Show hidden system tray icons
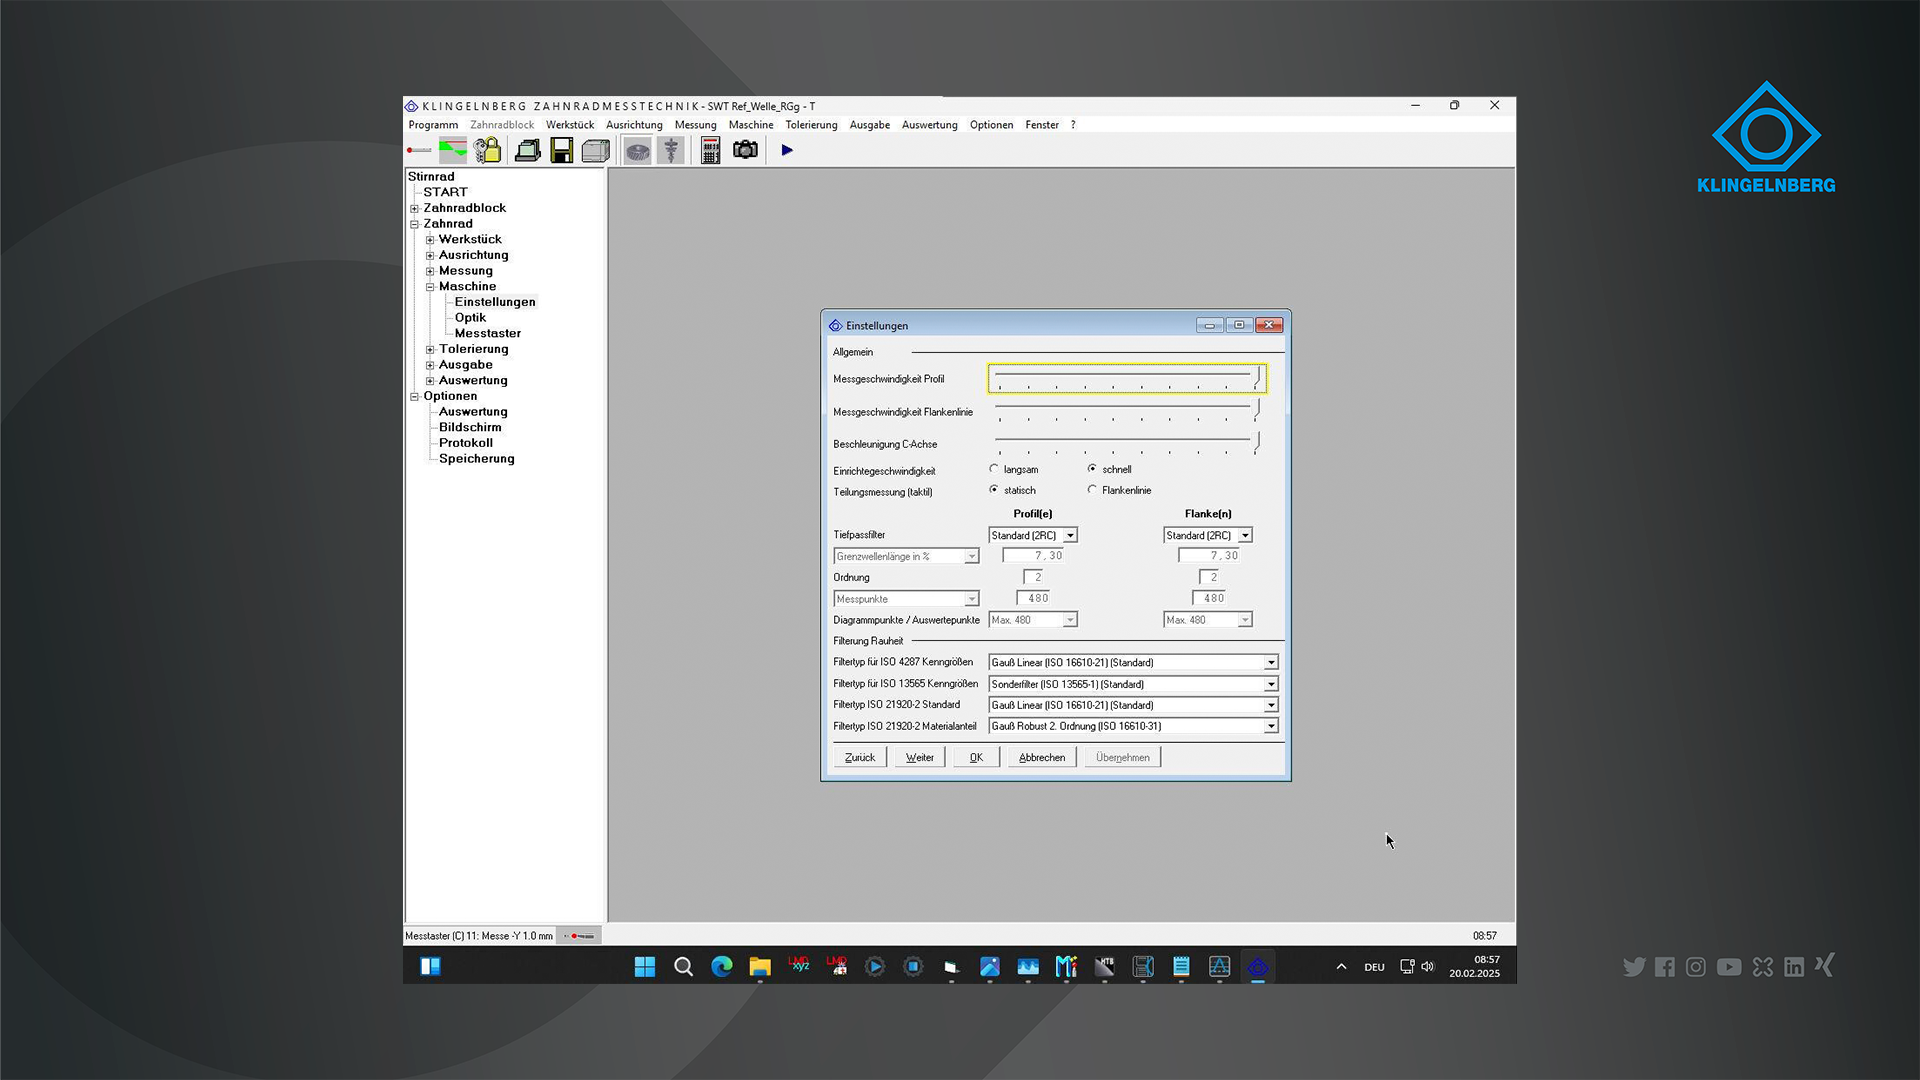The image size is (1920, 1080). [1341, 967]
